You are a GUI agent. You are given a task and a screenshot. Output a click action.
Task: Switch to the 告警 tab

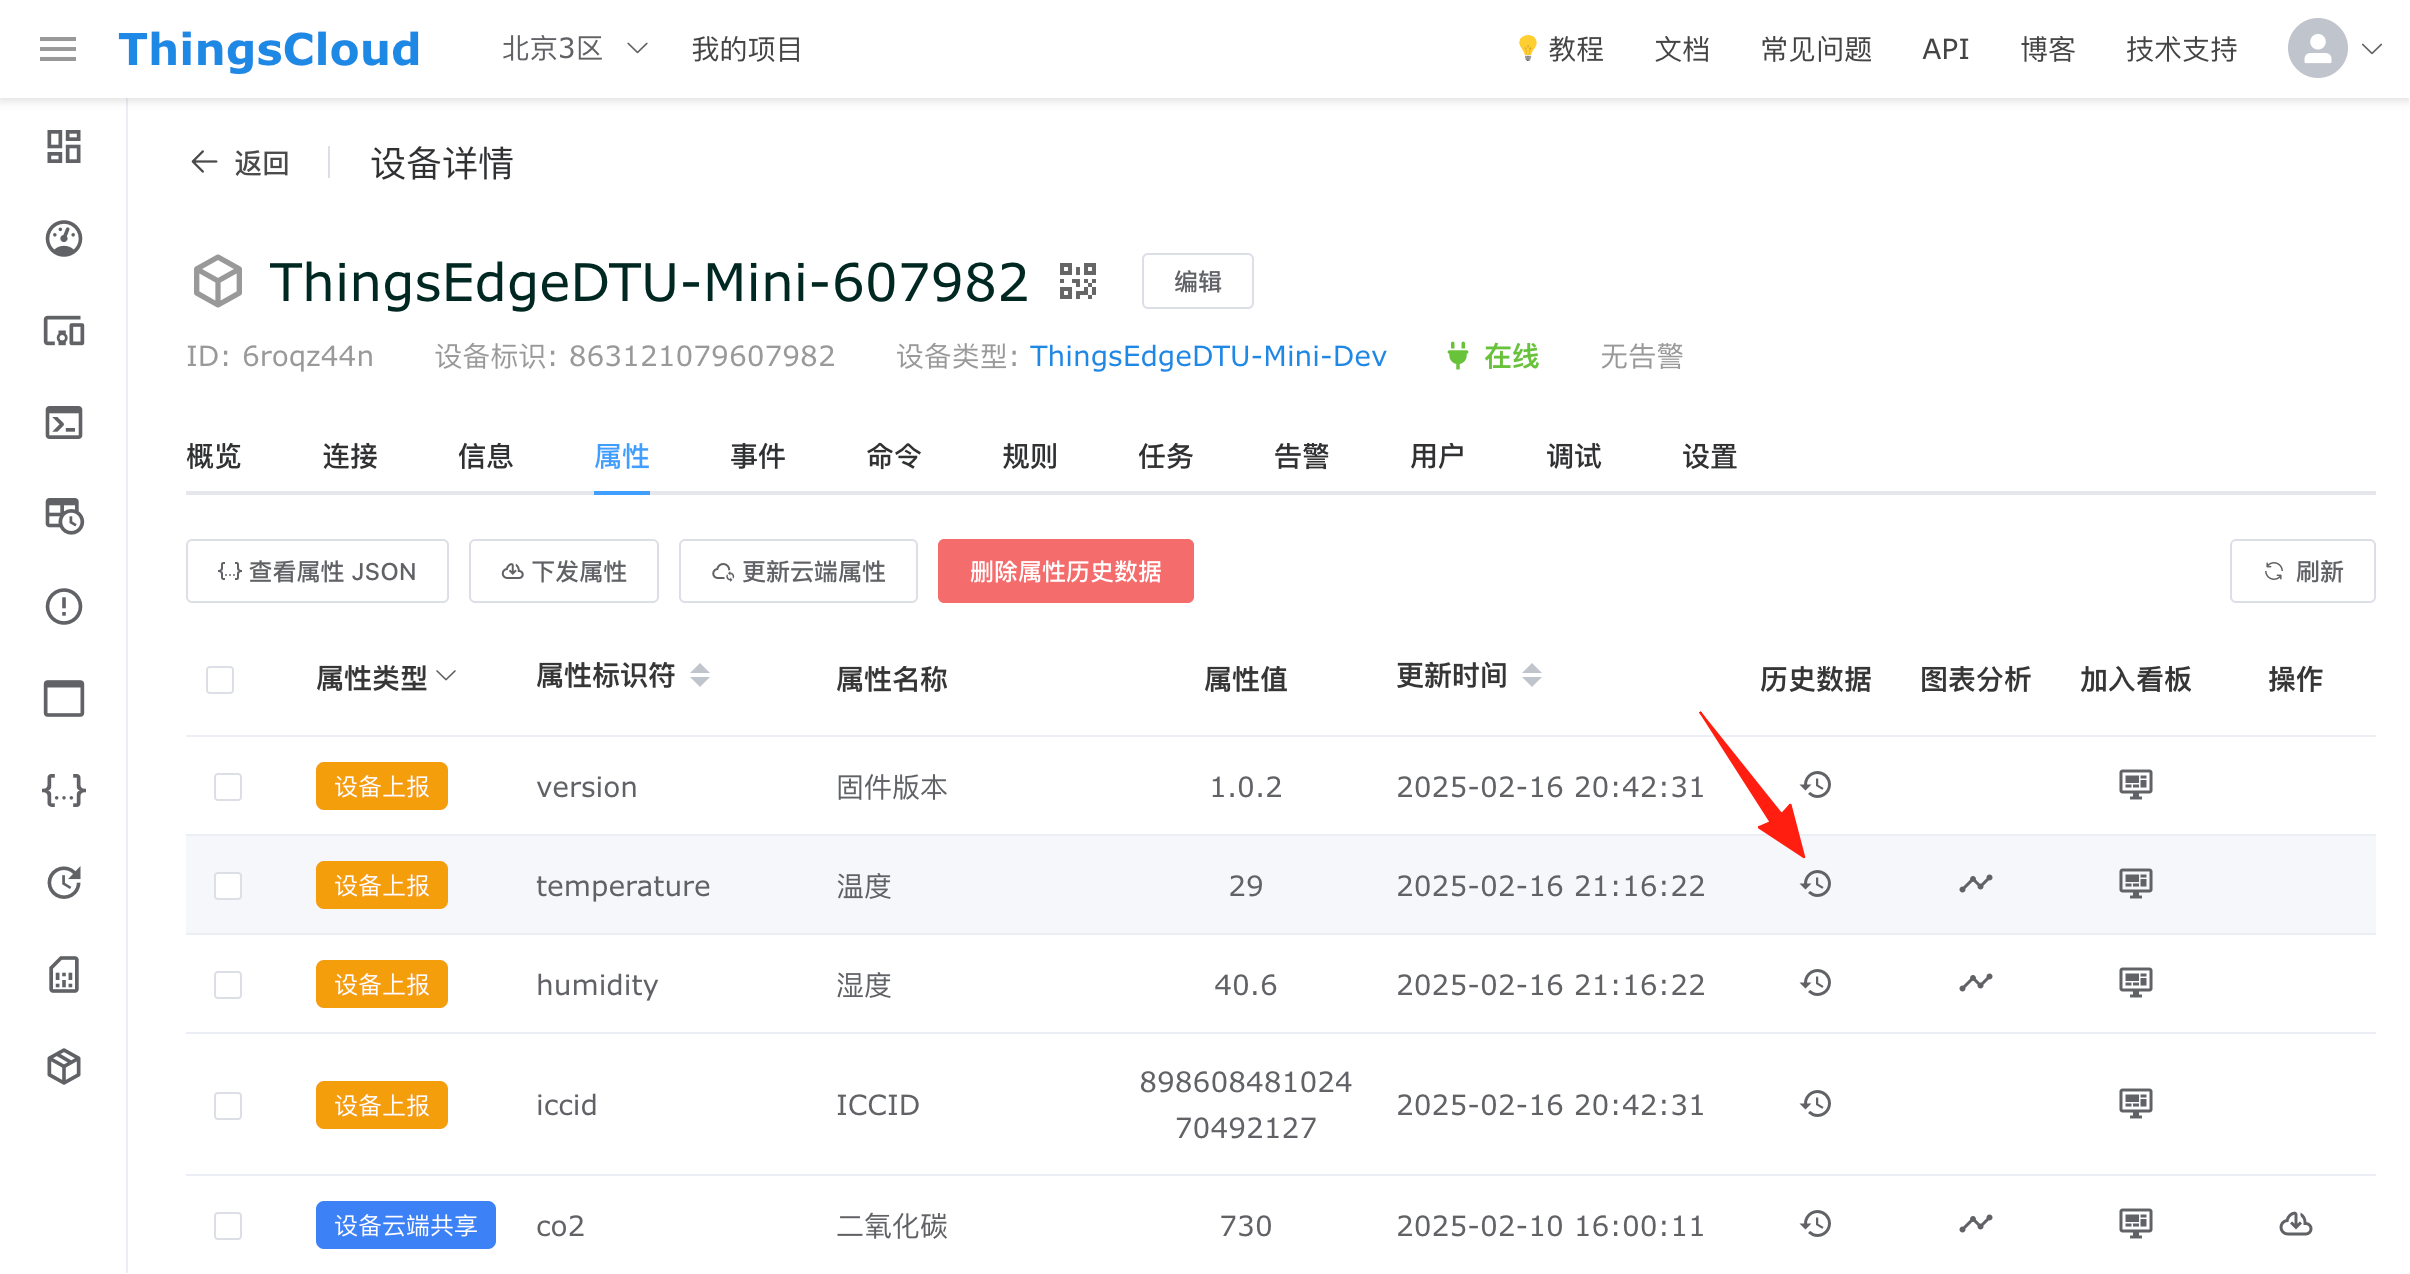[1302, 457]
